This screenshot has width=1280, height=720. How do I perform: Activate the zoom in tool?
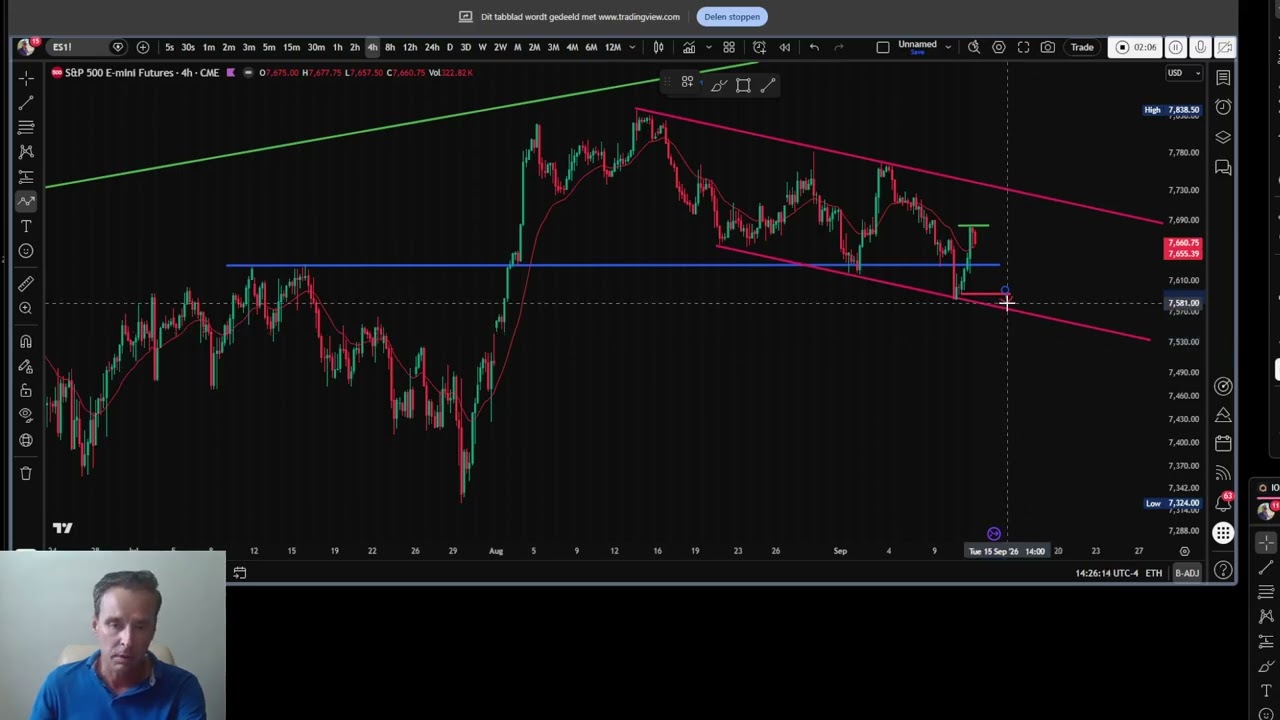pyautogui.click(x=26, y=308)
